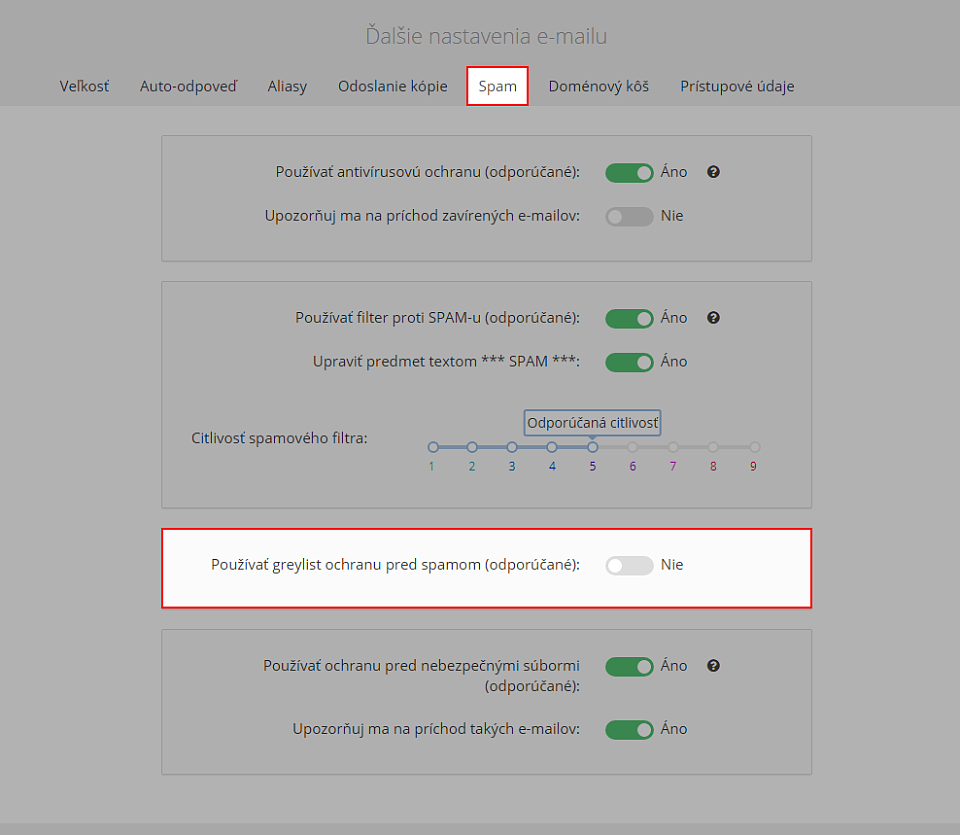Click the Spam tab
This screenshot has width=960, height=835.
[497, 86]
